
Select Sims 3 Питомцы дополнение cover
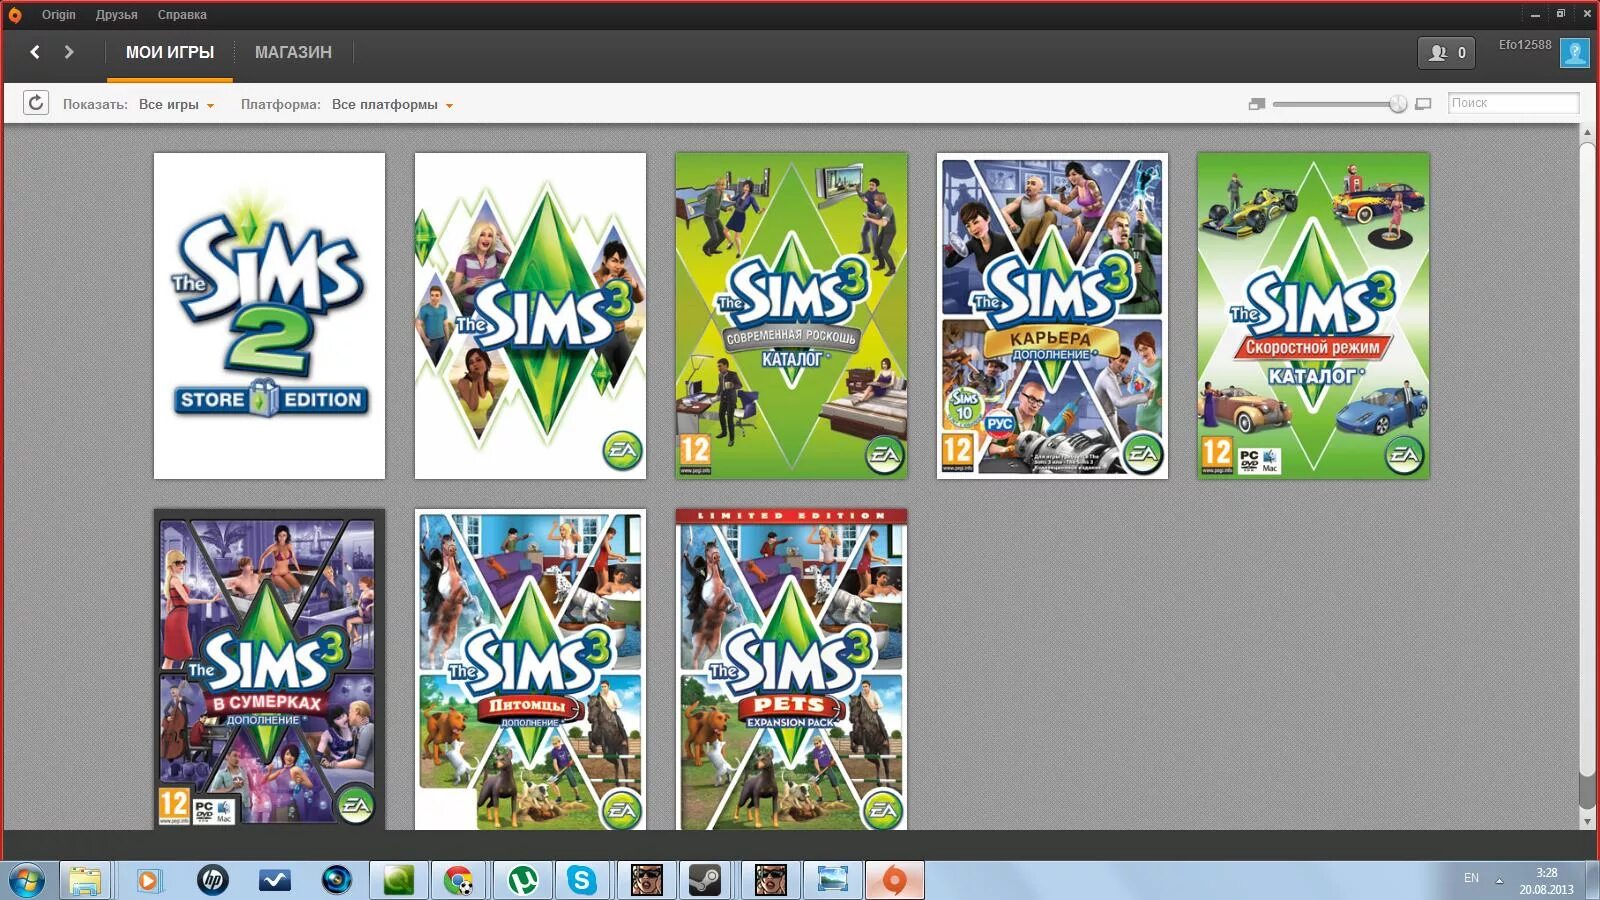(530, 670)
